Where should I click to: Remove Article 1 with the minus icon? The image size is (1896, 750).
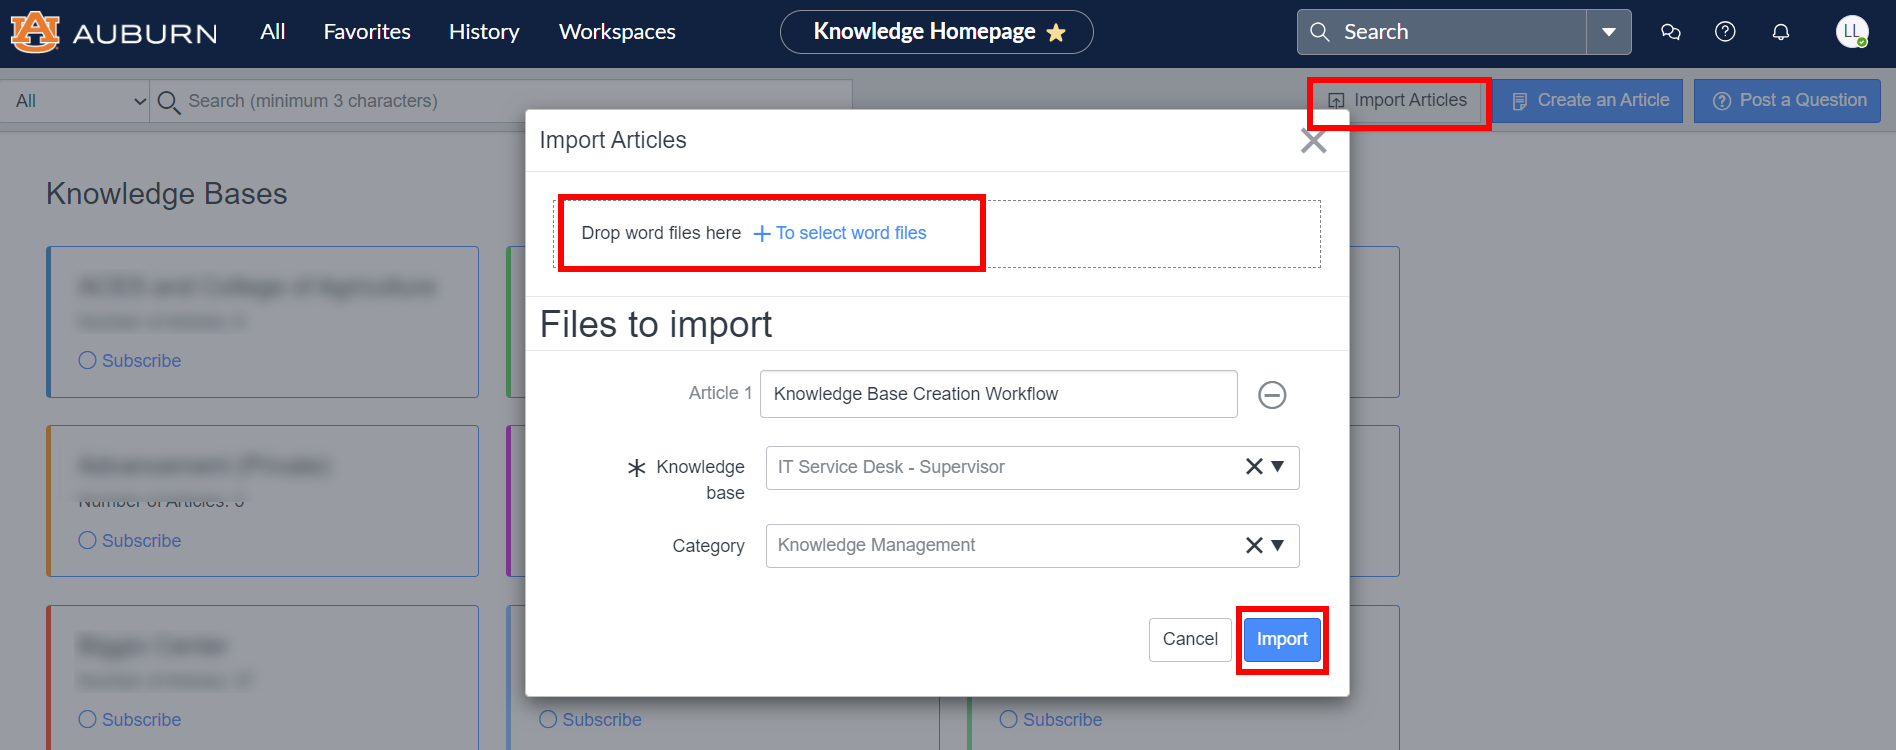[x=1272, y=395]
